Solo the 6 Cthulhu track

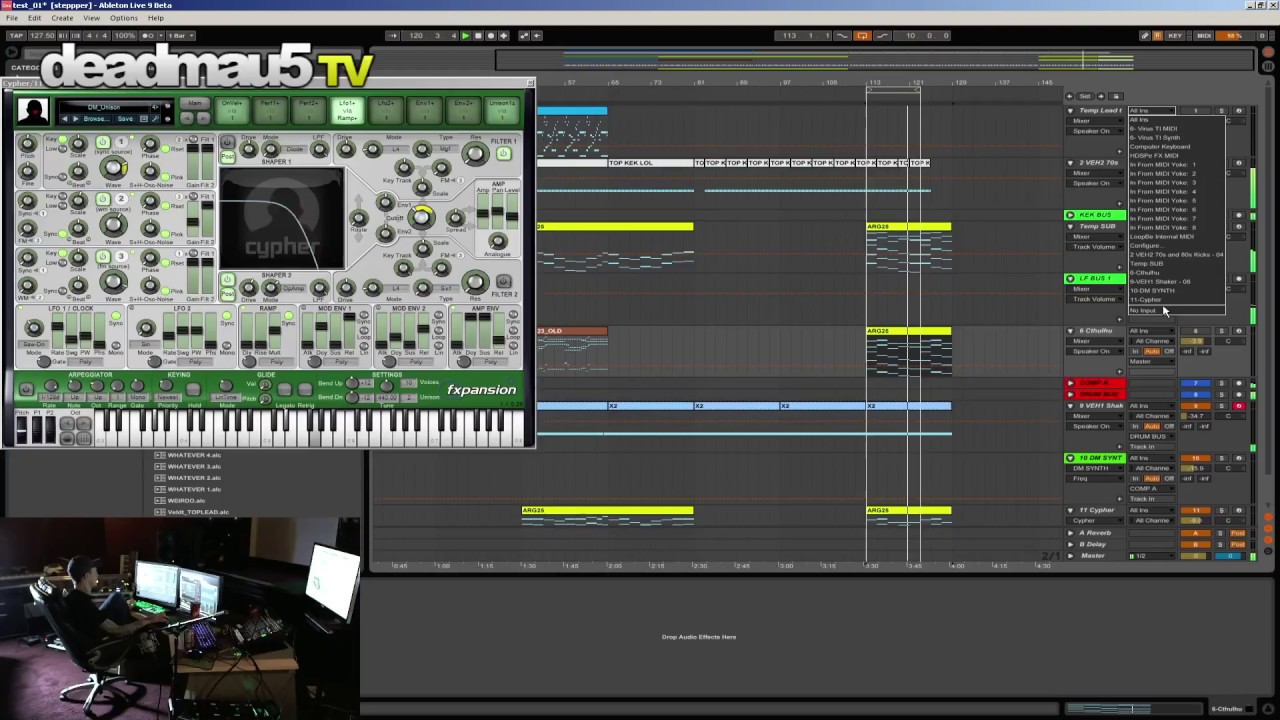point(1221,331)
